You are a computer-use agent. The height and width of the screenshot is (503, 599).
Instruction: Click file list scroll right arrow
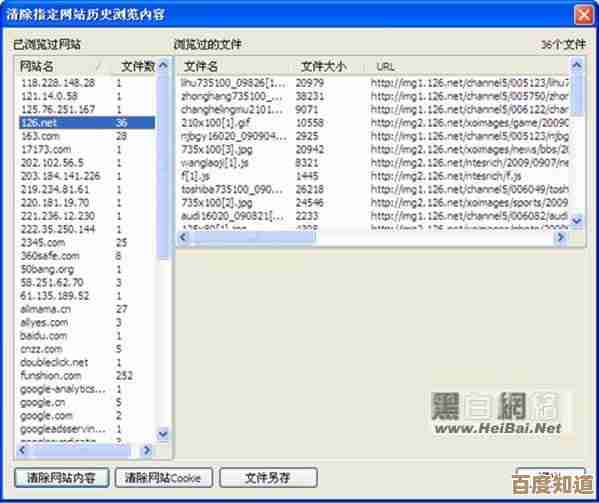click(560, 237)
